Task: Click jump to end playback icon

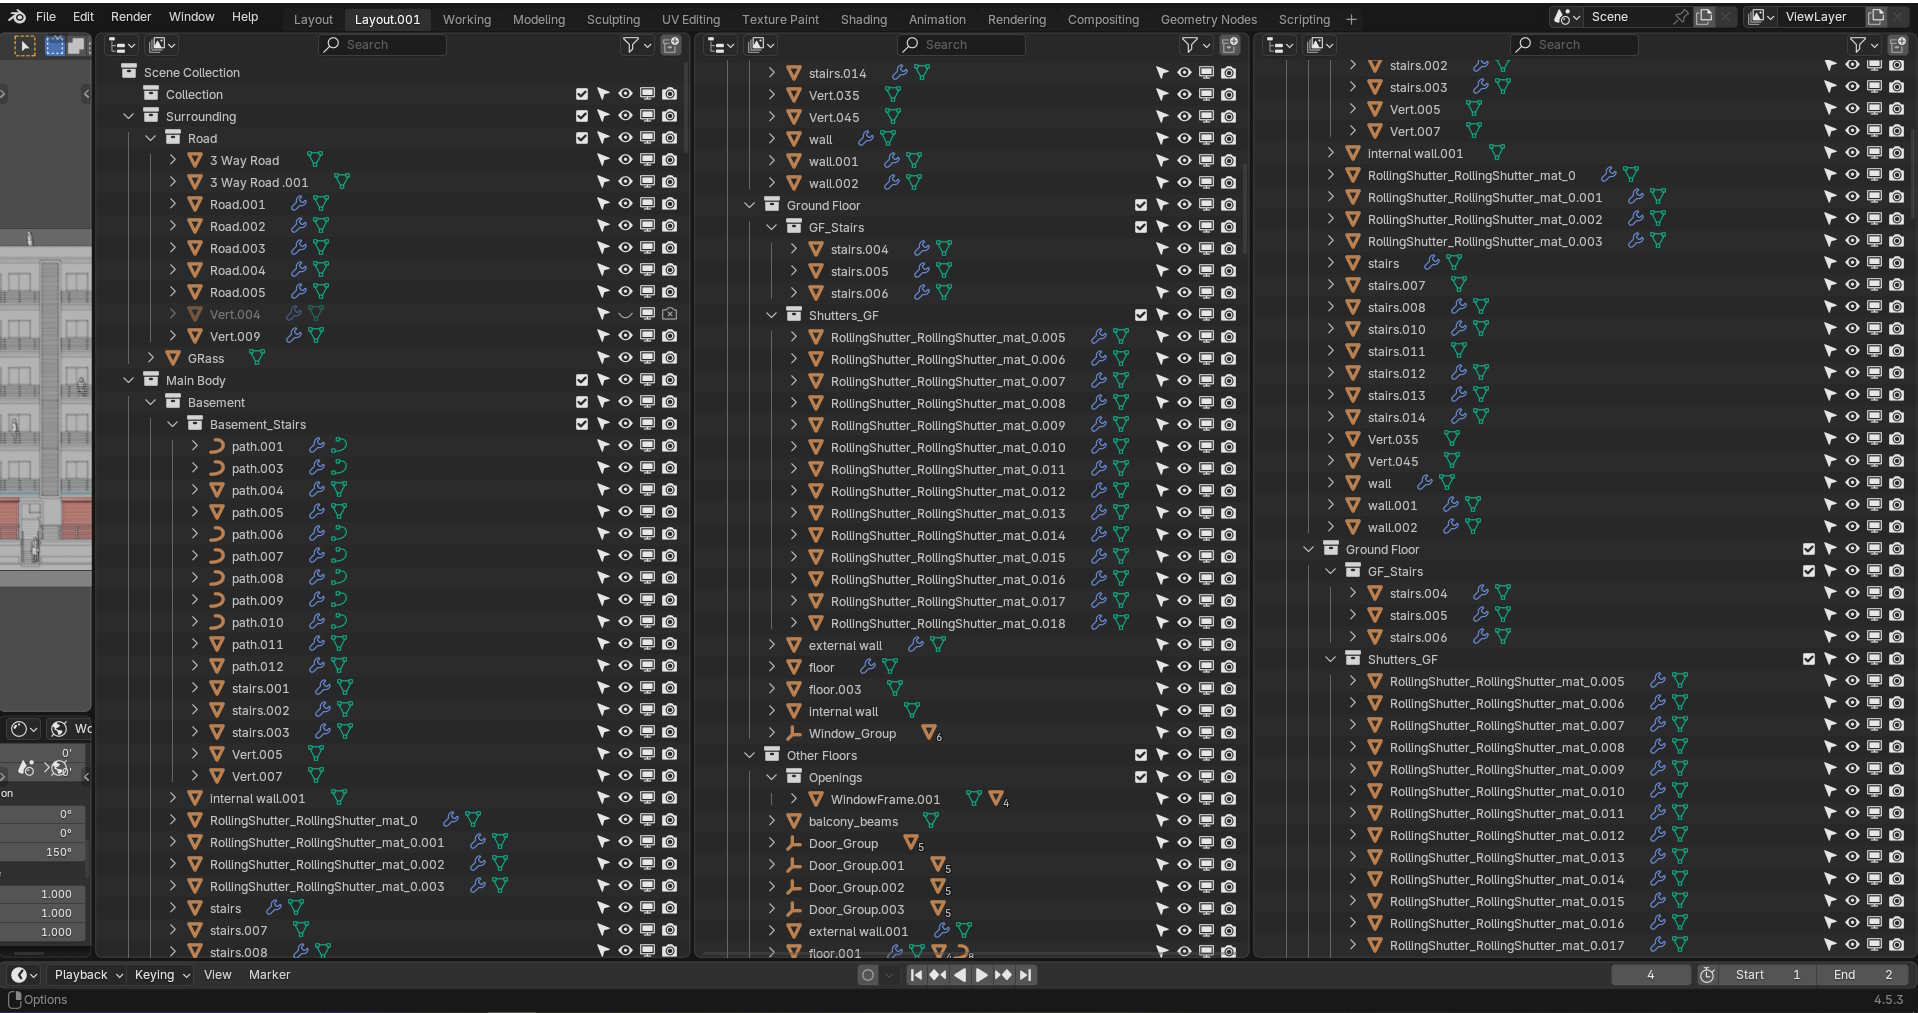Action: [x=1026, y=975]
